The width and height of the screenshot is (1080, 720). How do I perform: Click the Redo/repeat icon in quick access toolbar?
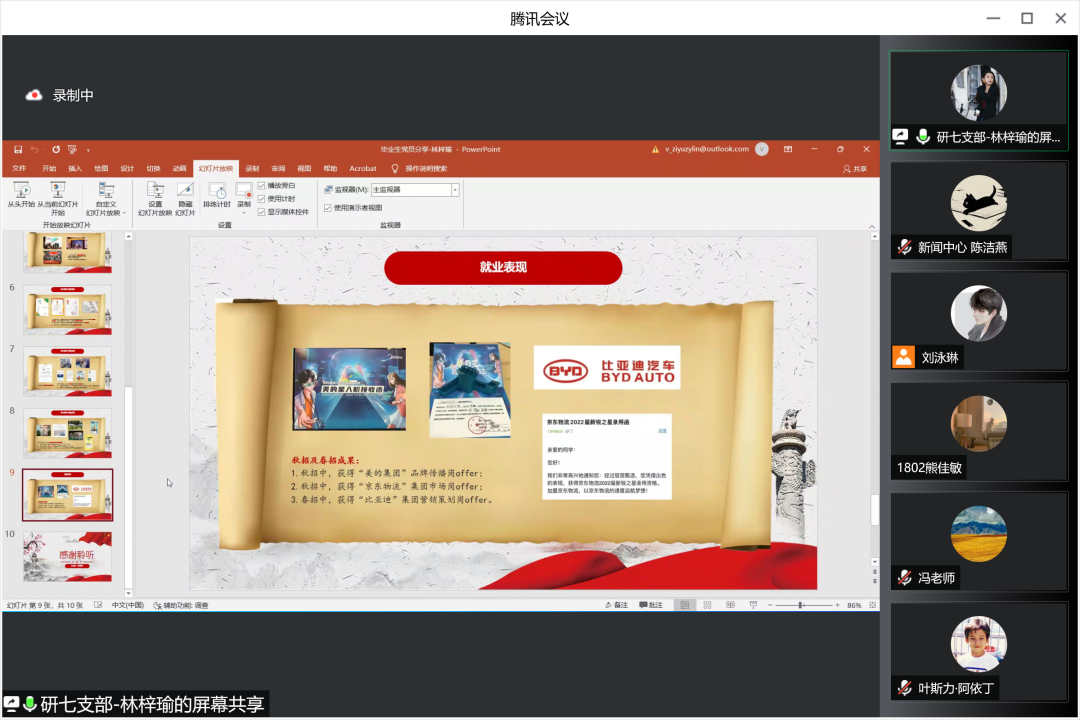click(56, 150)
